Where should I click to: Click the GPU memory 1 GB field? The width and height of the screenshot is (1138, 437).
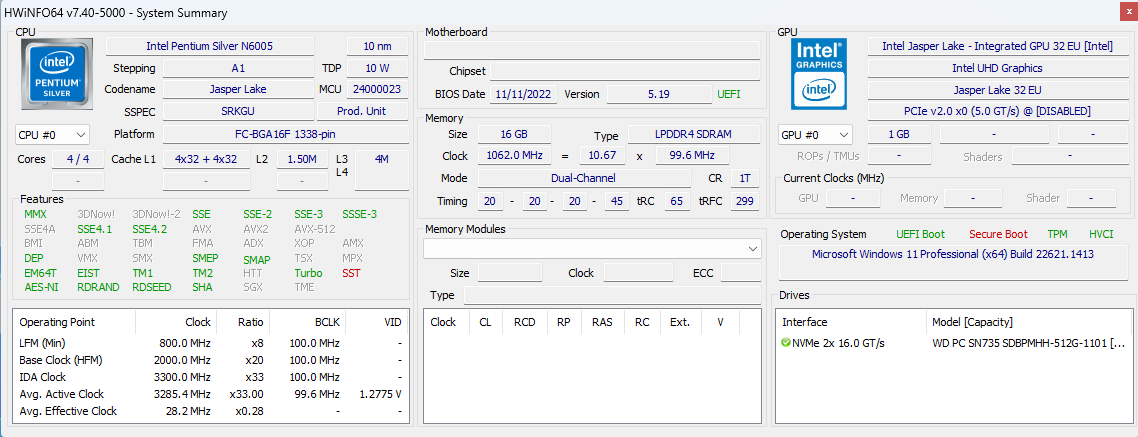898,134
